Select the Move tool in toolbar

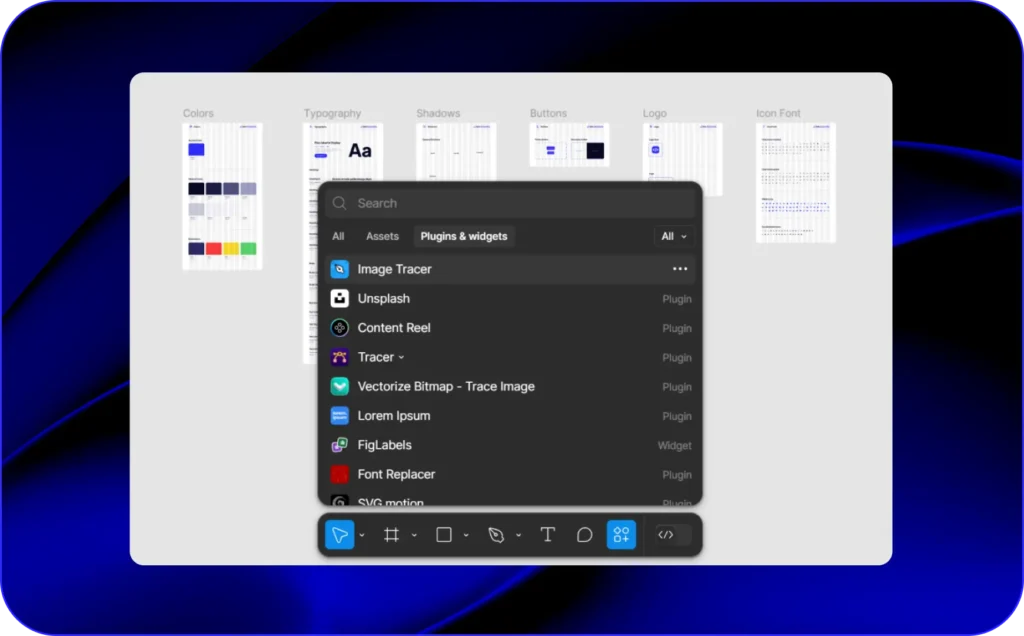[x=339, y=535]
